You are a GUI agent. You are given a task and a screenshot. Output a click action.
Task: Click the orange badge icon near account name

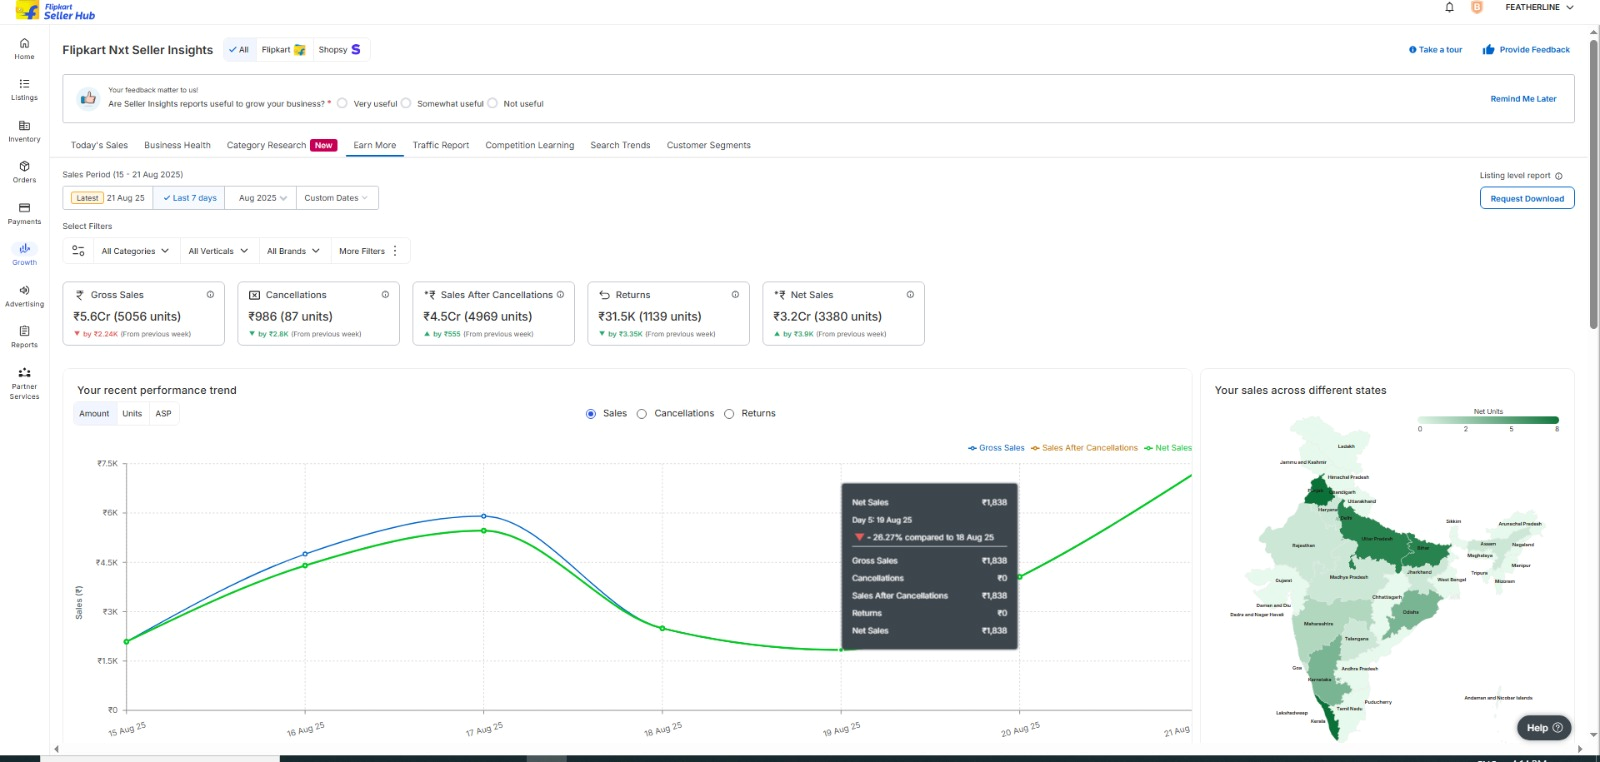point(1477,7)
